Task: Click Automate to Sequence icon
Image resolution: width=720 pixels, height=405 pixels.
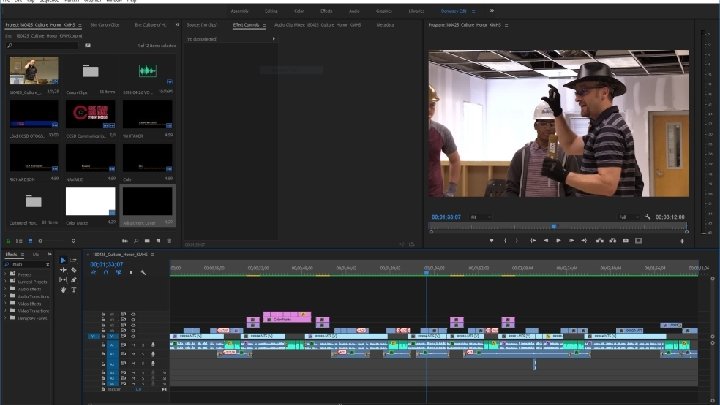Action: [124, 241]
